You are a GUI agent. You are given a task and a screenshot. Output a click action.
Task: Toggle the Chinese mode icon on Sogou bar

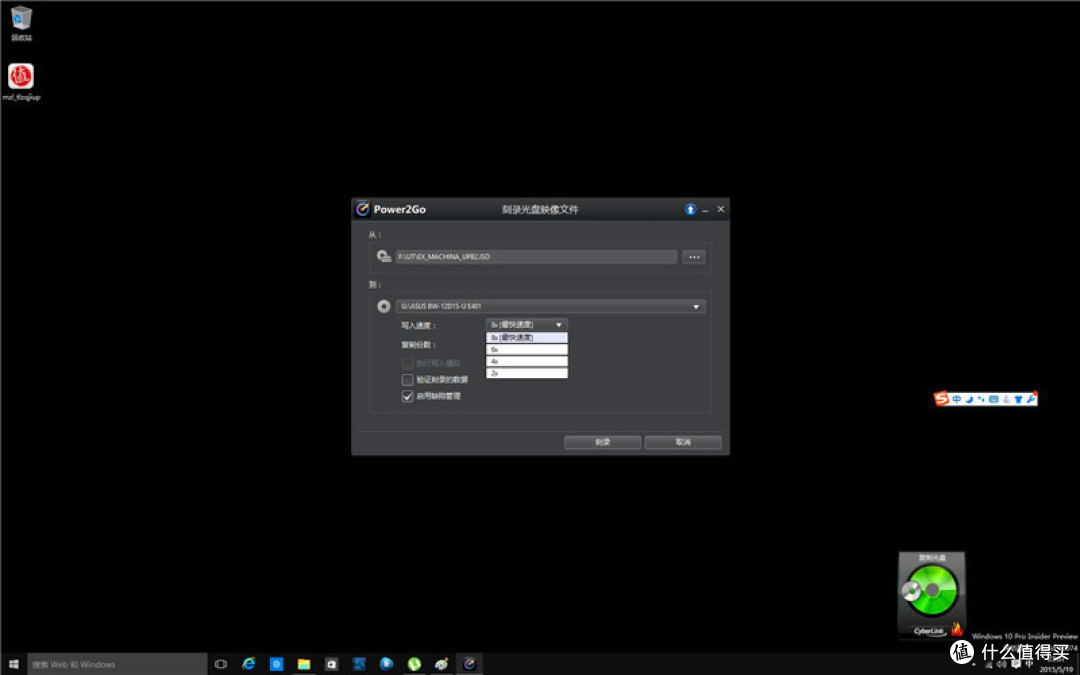pos(957,399)
